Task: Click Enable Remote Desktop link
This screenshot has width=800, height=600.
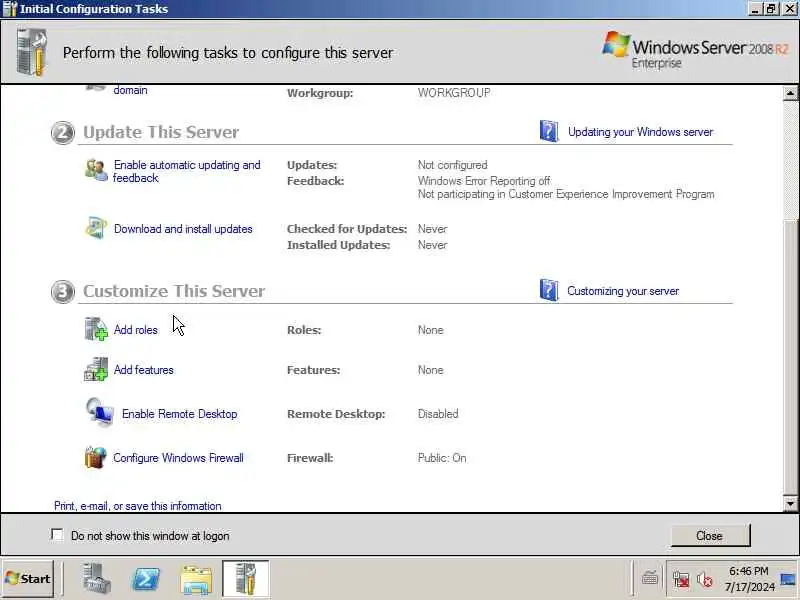Action: [180, 414]
